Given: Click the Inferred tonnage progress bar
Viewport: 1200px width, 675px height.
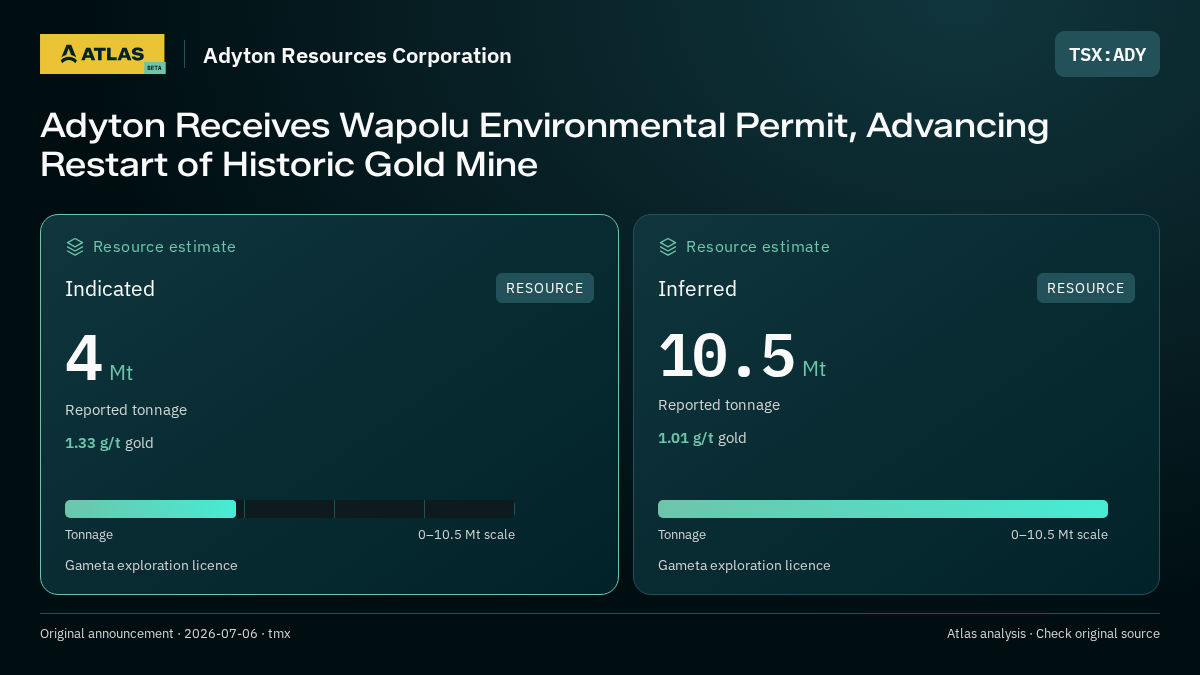Looking at the screenshot, I should click(x=883, y=509).
